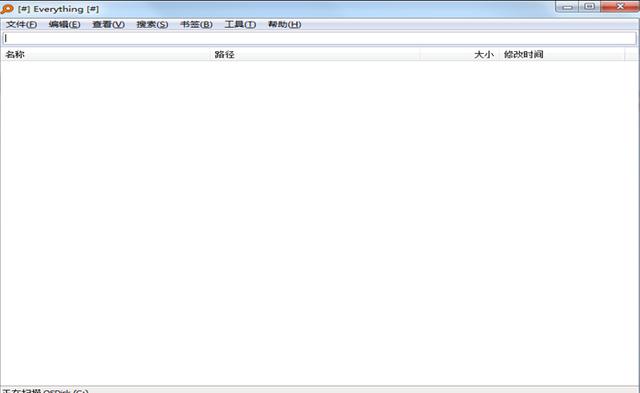Sort results by 修改时间 column header
The image size is (640, 393).
click(x=562, y=54)
